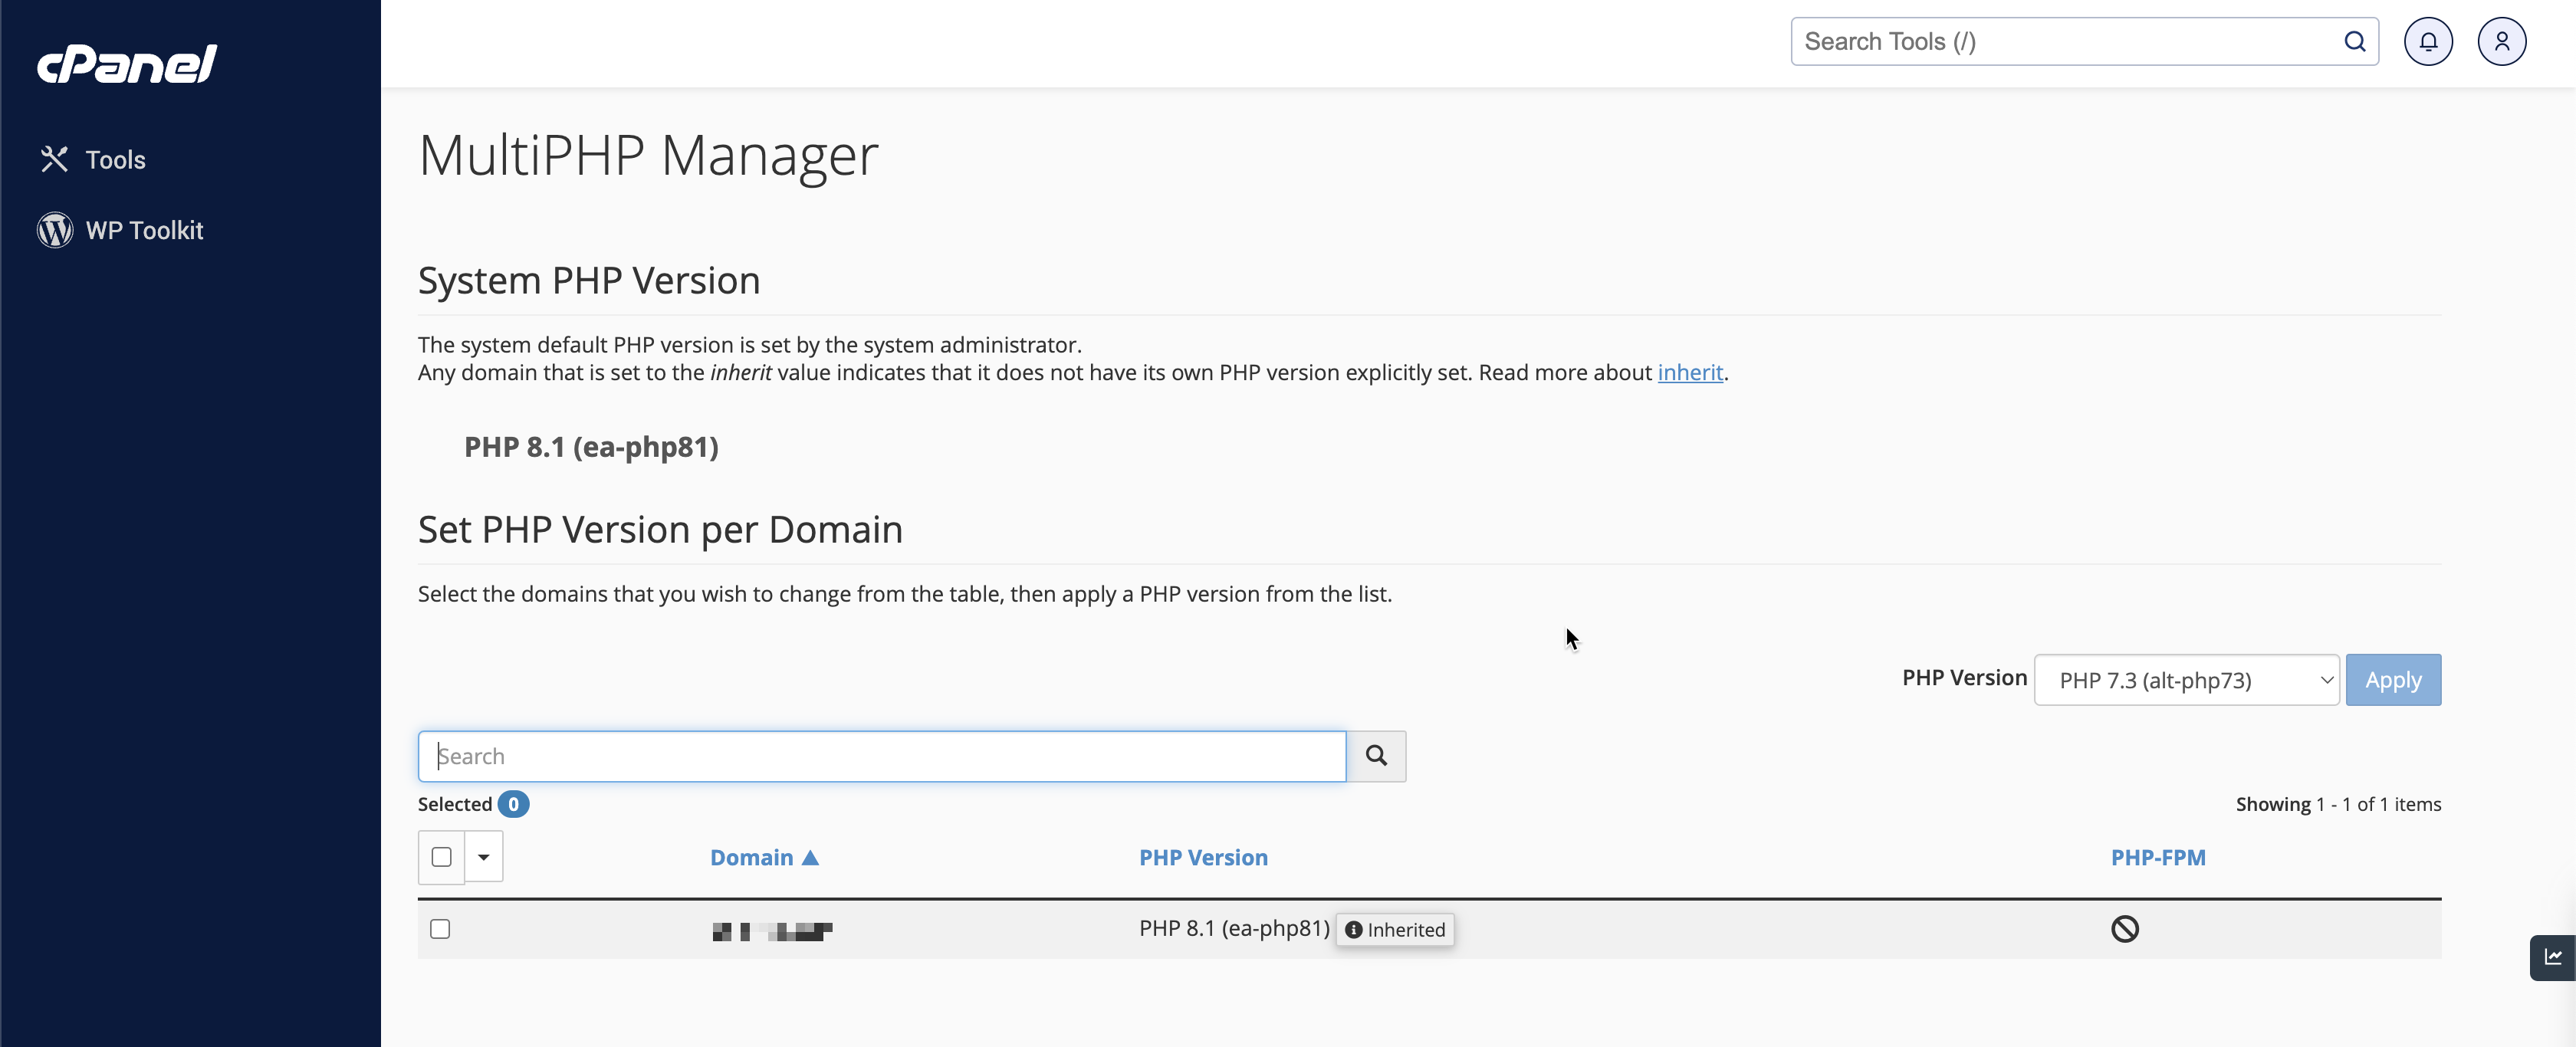Toggle the select-all domains checkbox
This screenshot has height=1047, width=2576.
(x=441, y=857)
